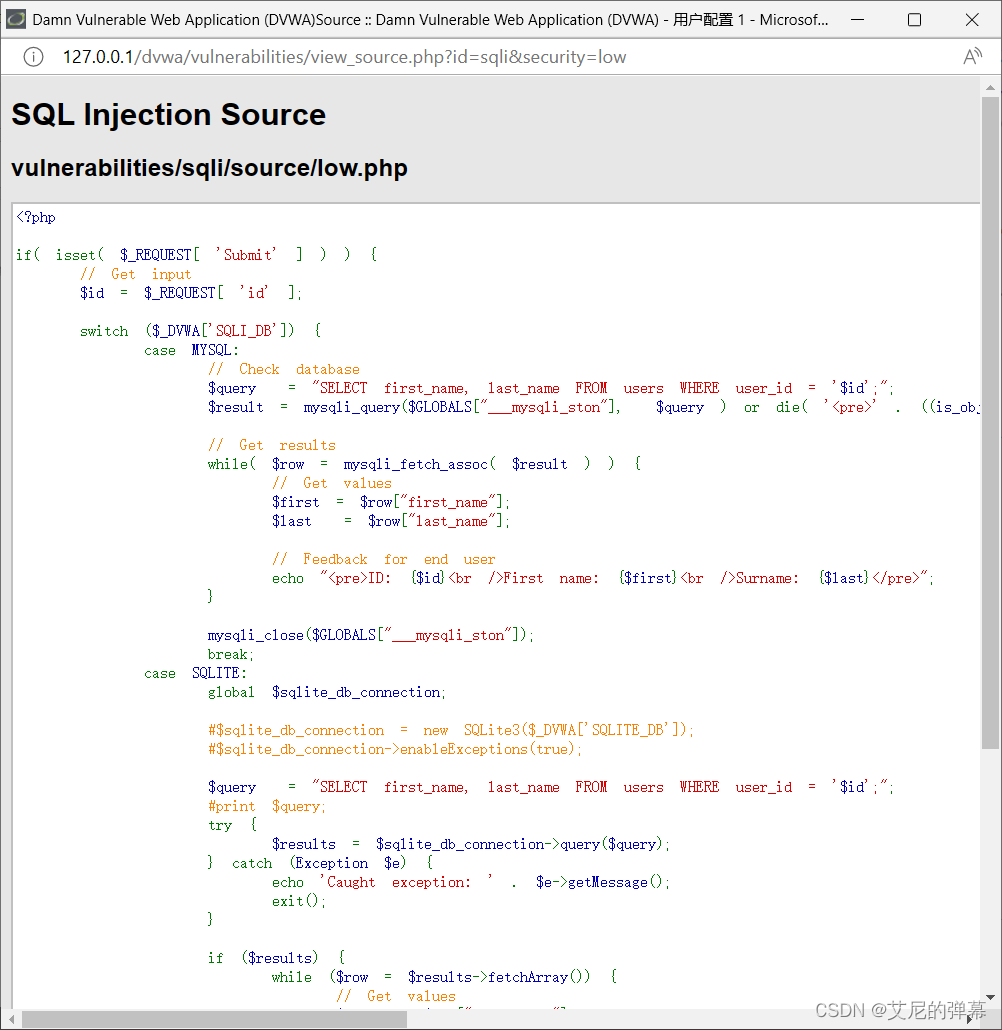Viewport: 1002px width, 1030px height.
Task: Click the 'exit();' statement
Action: tap(299, 901)
